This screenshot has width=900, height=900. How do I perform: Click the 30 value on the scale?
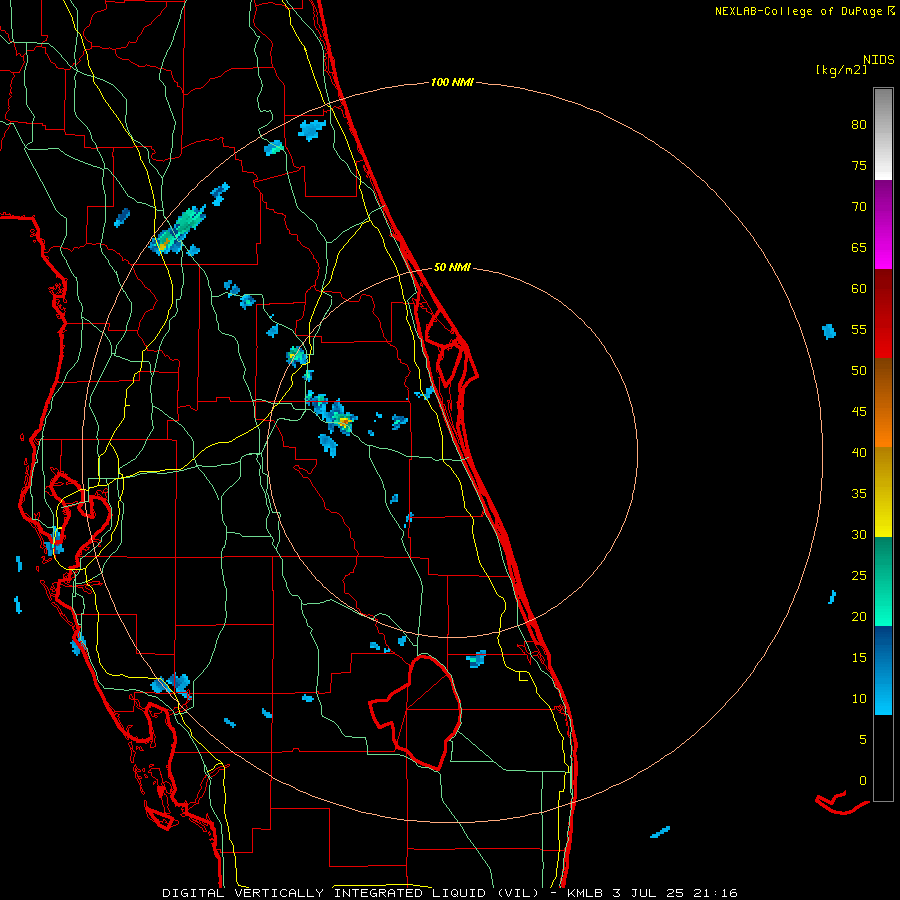[859, 534]
